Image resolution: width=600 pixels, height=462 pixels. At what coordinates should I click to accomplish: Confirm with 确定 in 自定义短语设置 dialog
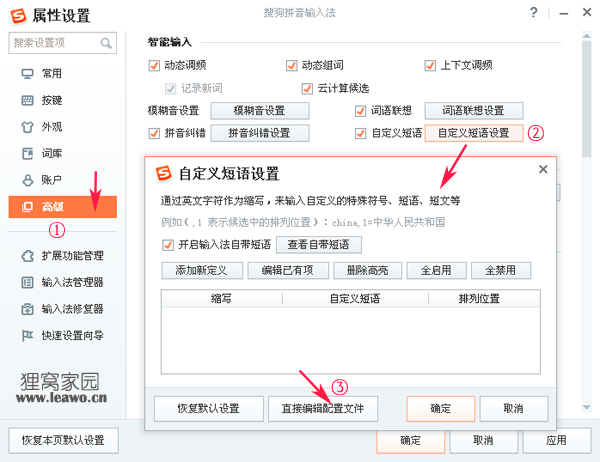pos(441,409)
